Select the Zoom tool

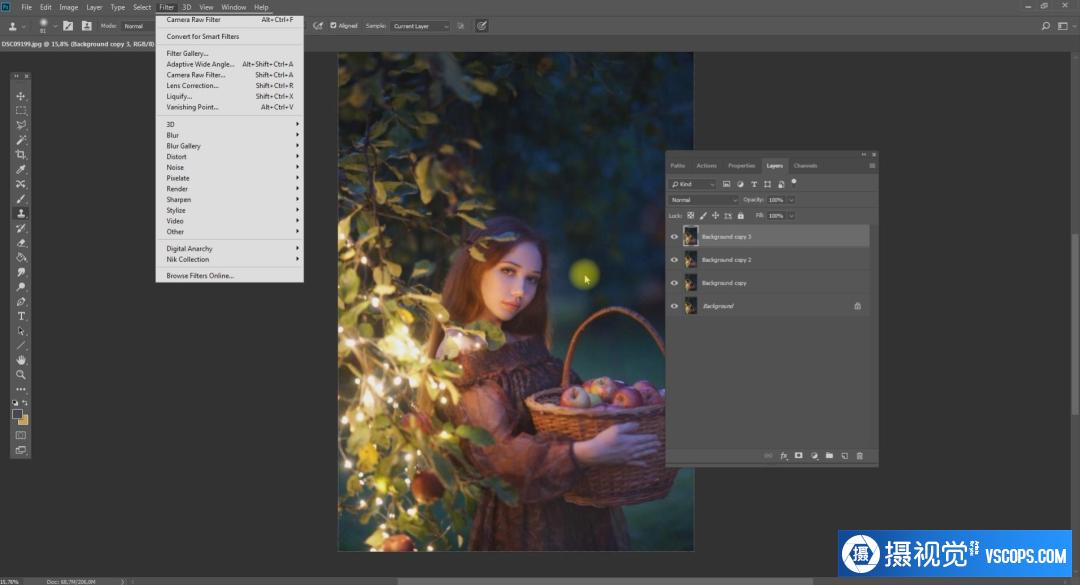[x=21, y=376]
